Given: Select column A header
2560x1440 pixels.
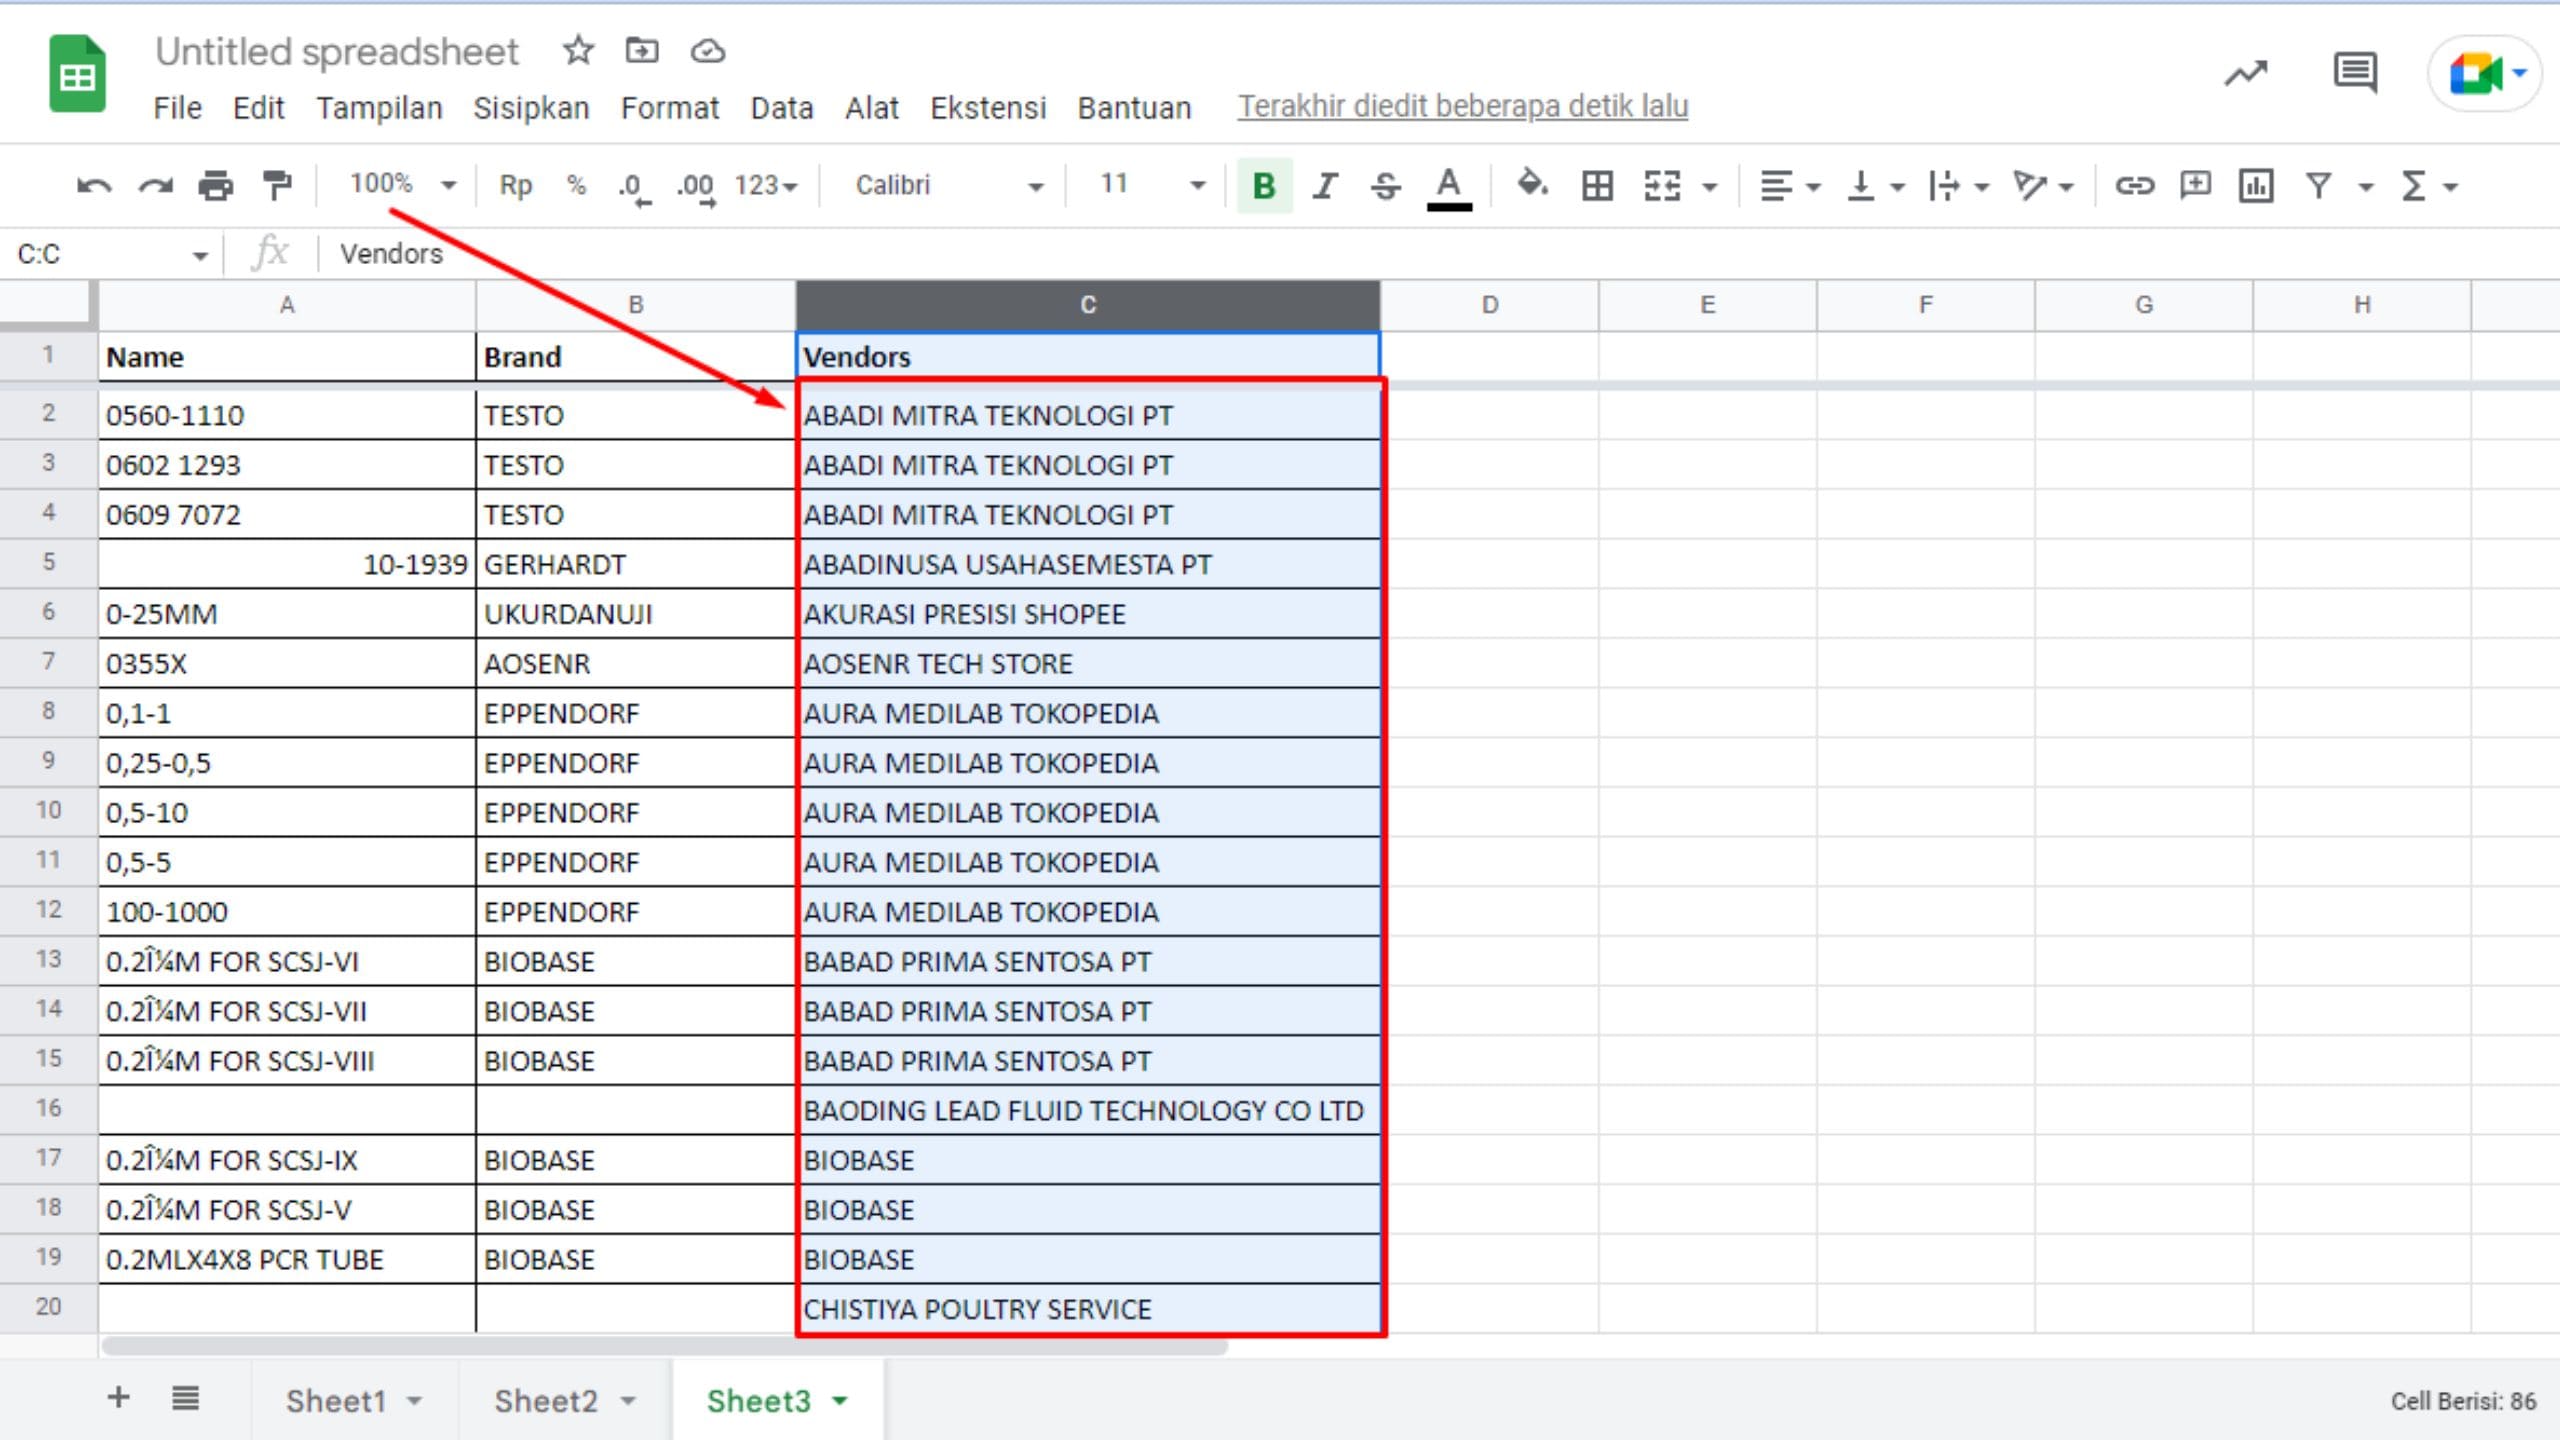Looking at the screenshot, I should 287,305.
